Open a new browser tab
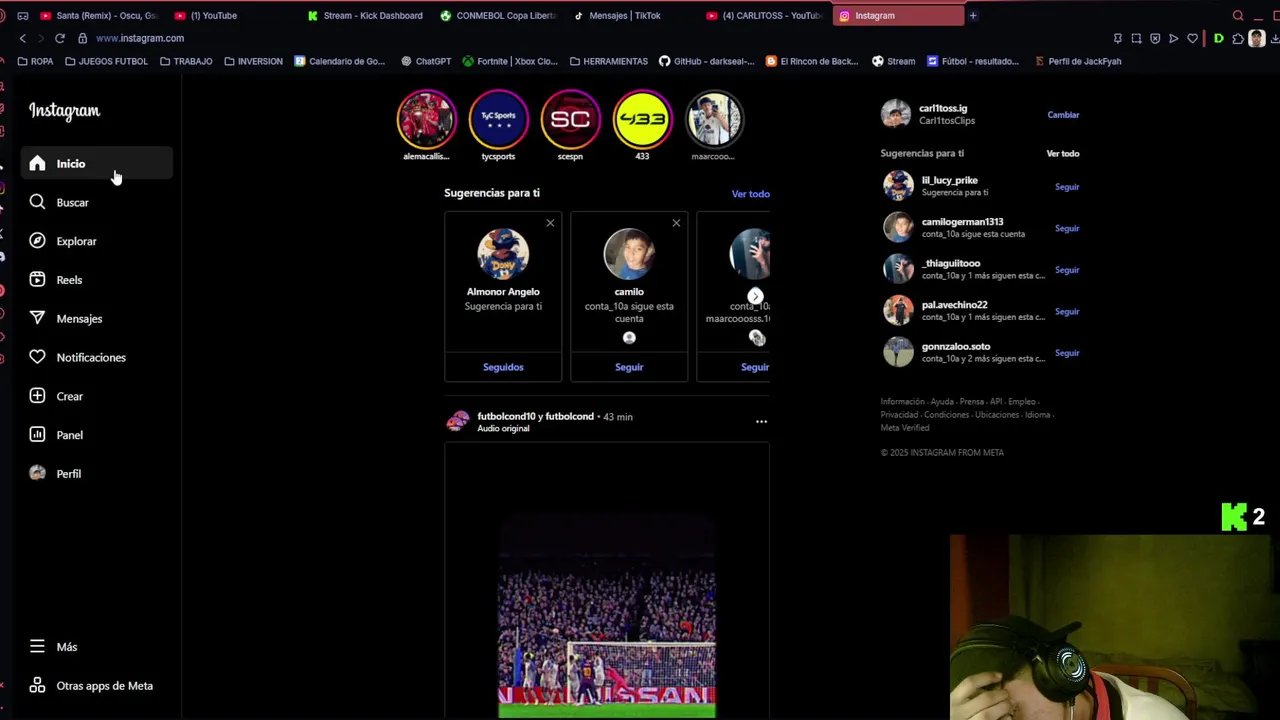The width and height of the screenshot is (1280, 720). tap(972, 16)
